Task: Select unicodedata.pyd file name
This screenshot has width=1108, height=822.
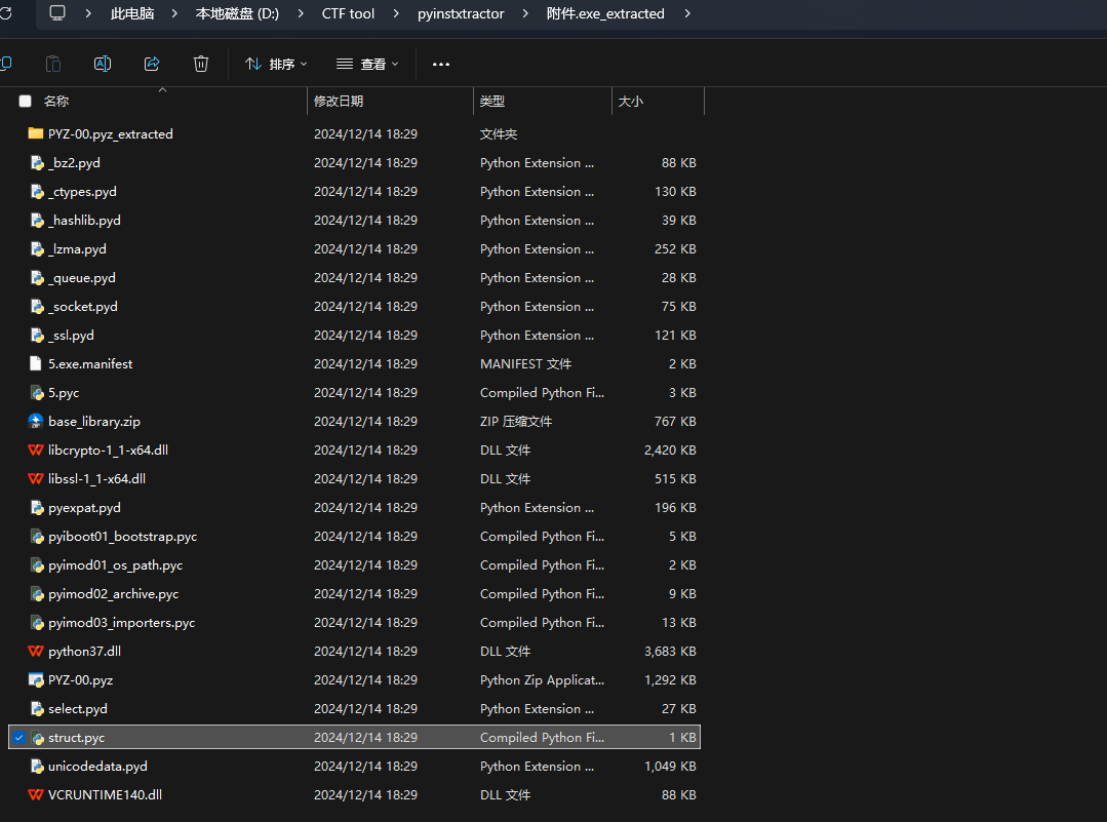Action: pos(98,766)
